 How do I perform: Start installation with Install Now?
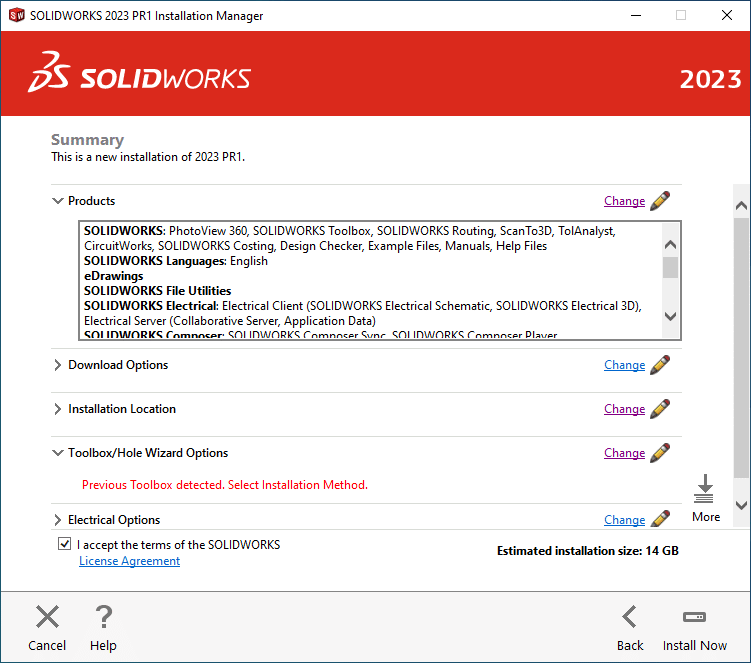pyautogui.click(x=694, y=627)
